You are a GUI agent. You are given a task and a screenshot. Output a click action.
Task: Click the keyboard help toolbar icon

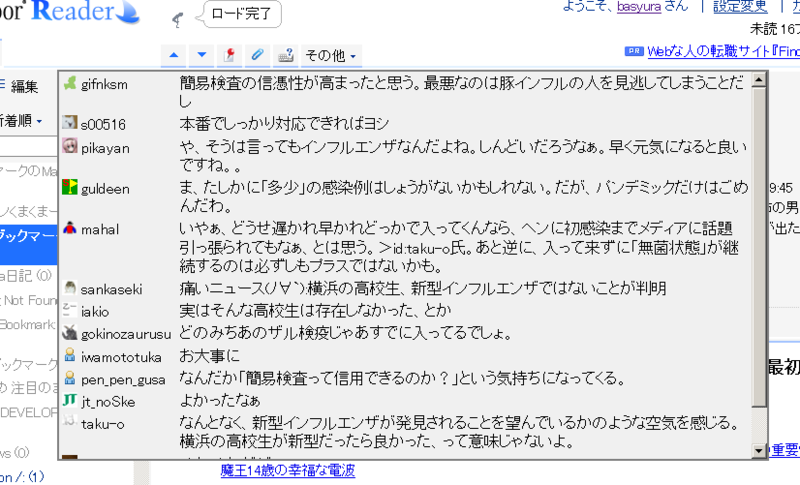[x=286, y=55]
